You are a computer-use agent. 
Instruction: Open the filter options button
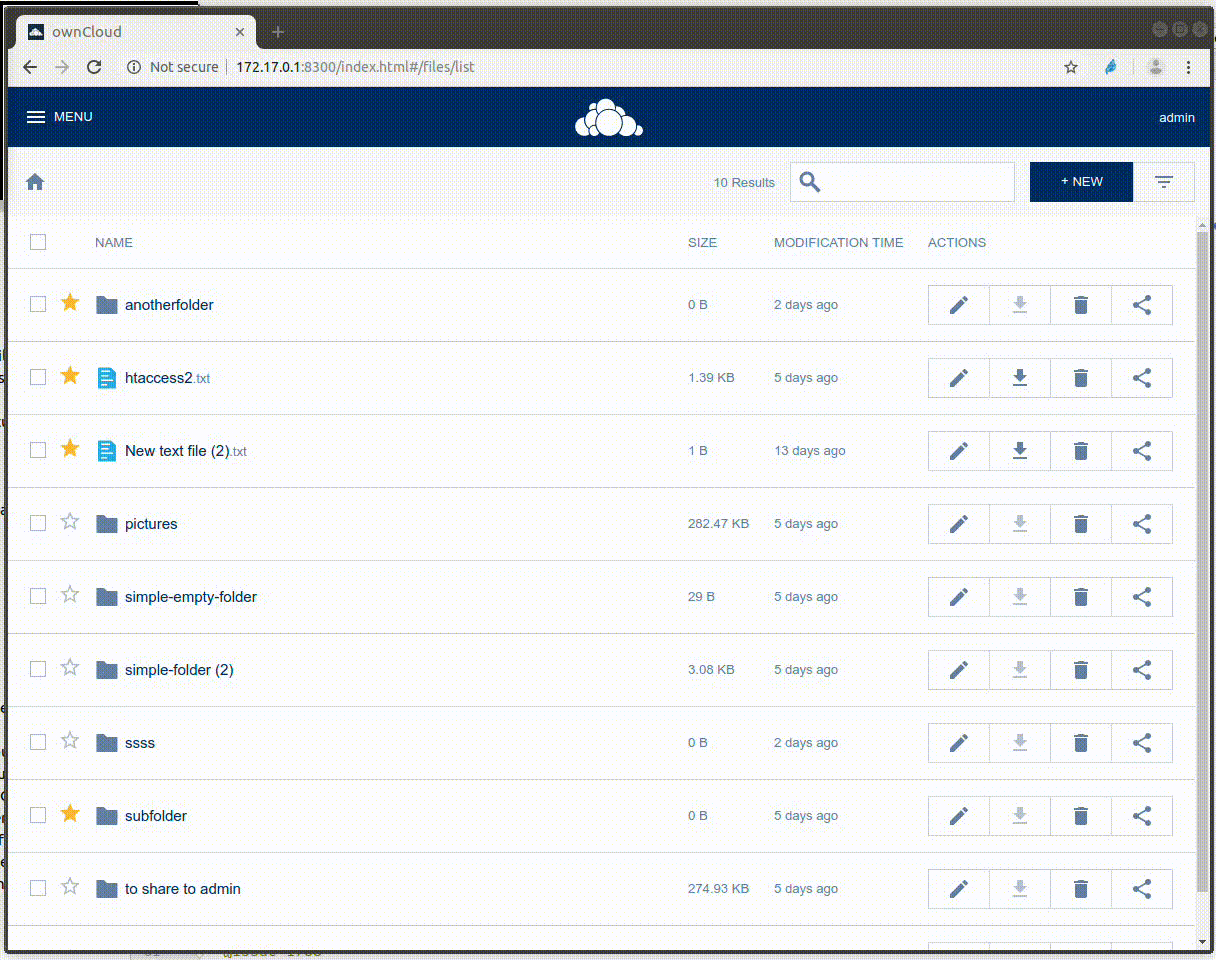tap(1164, 182)
